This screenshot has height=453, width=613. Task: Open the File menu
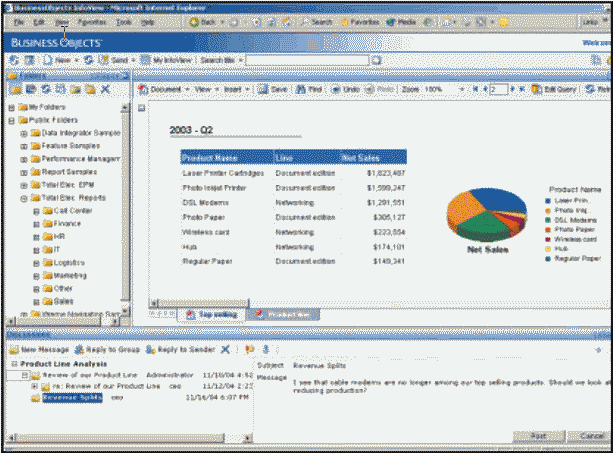point(19,22)
